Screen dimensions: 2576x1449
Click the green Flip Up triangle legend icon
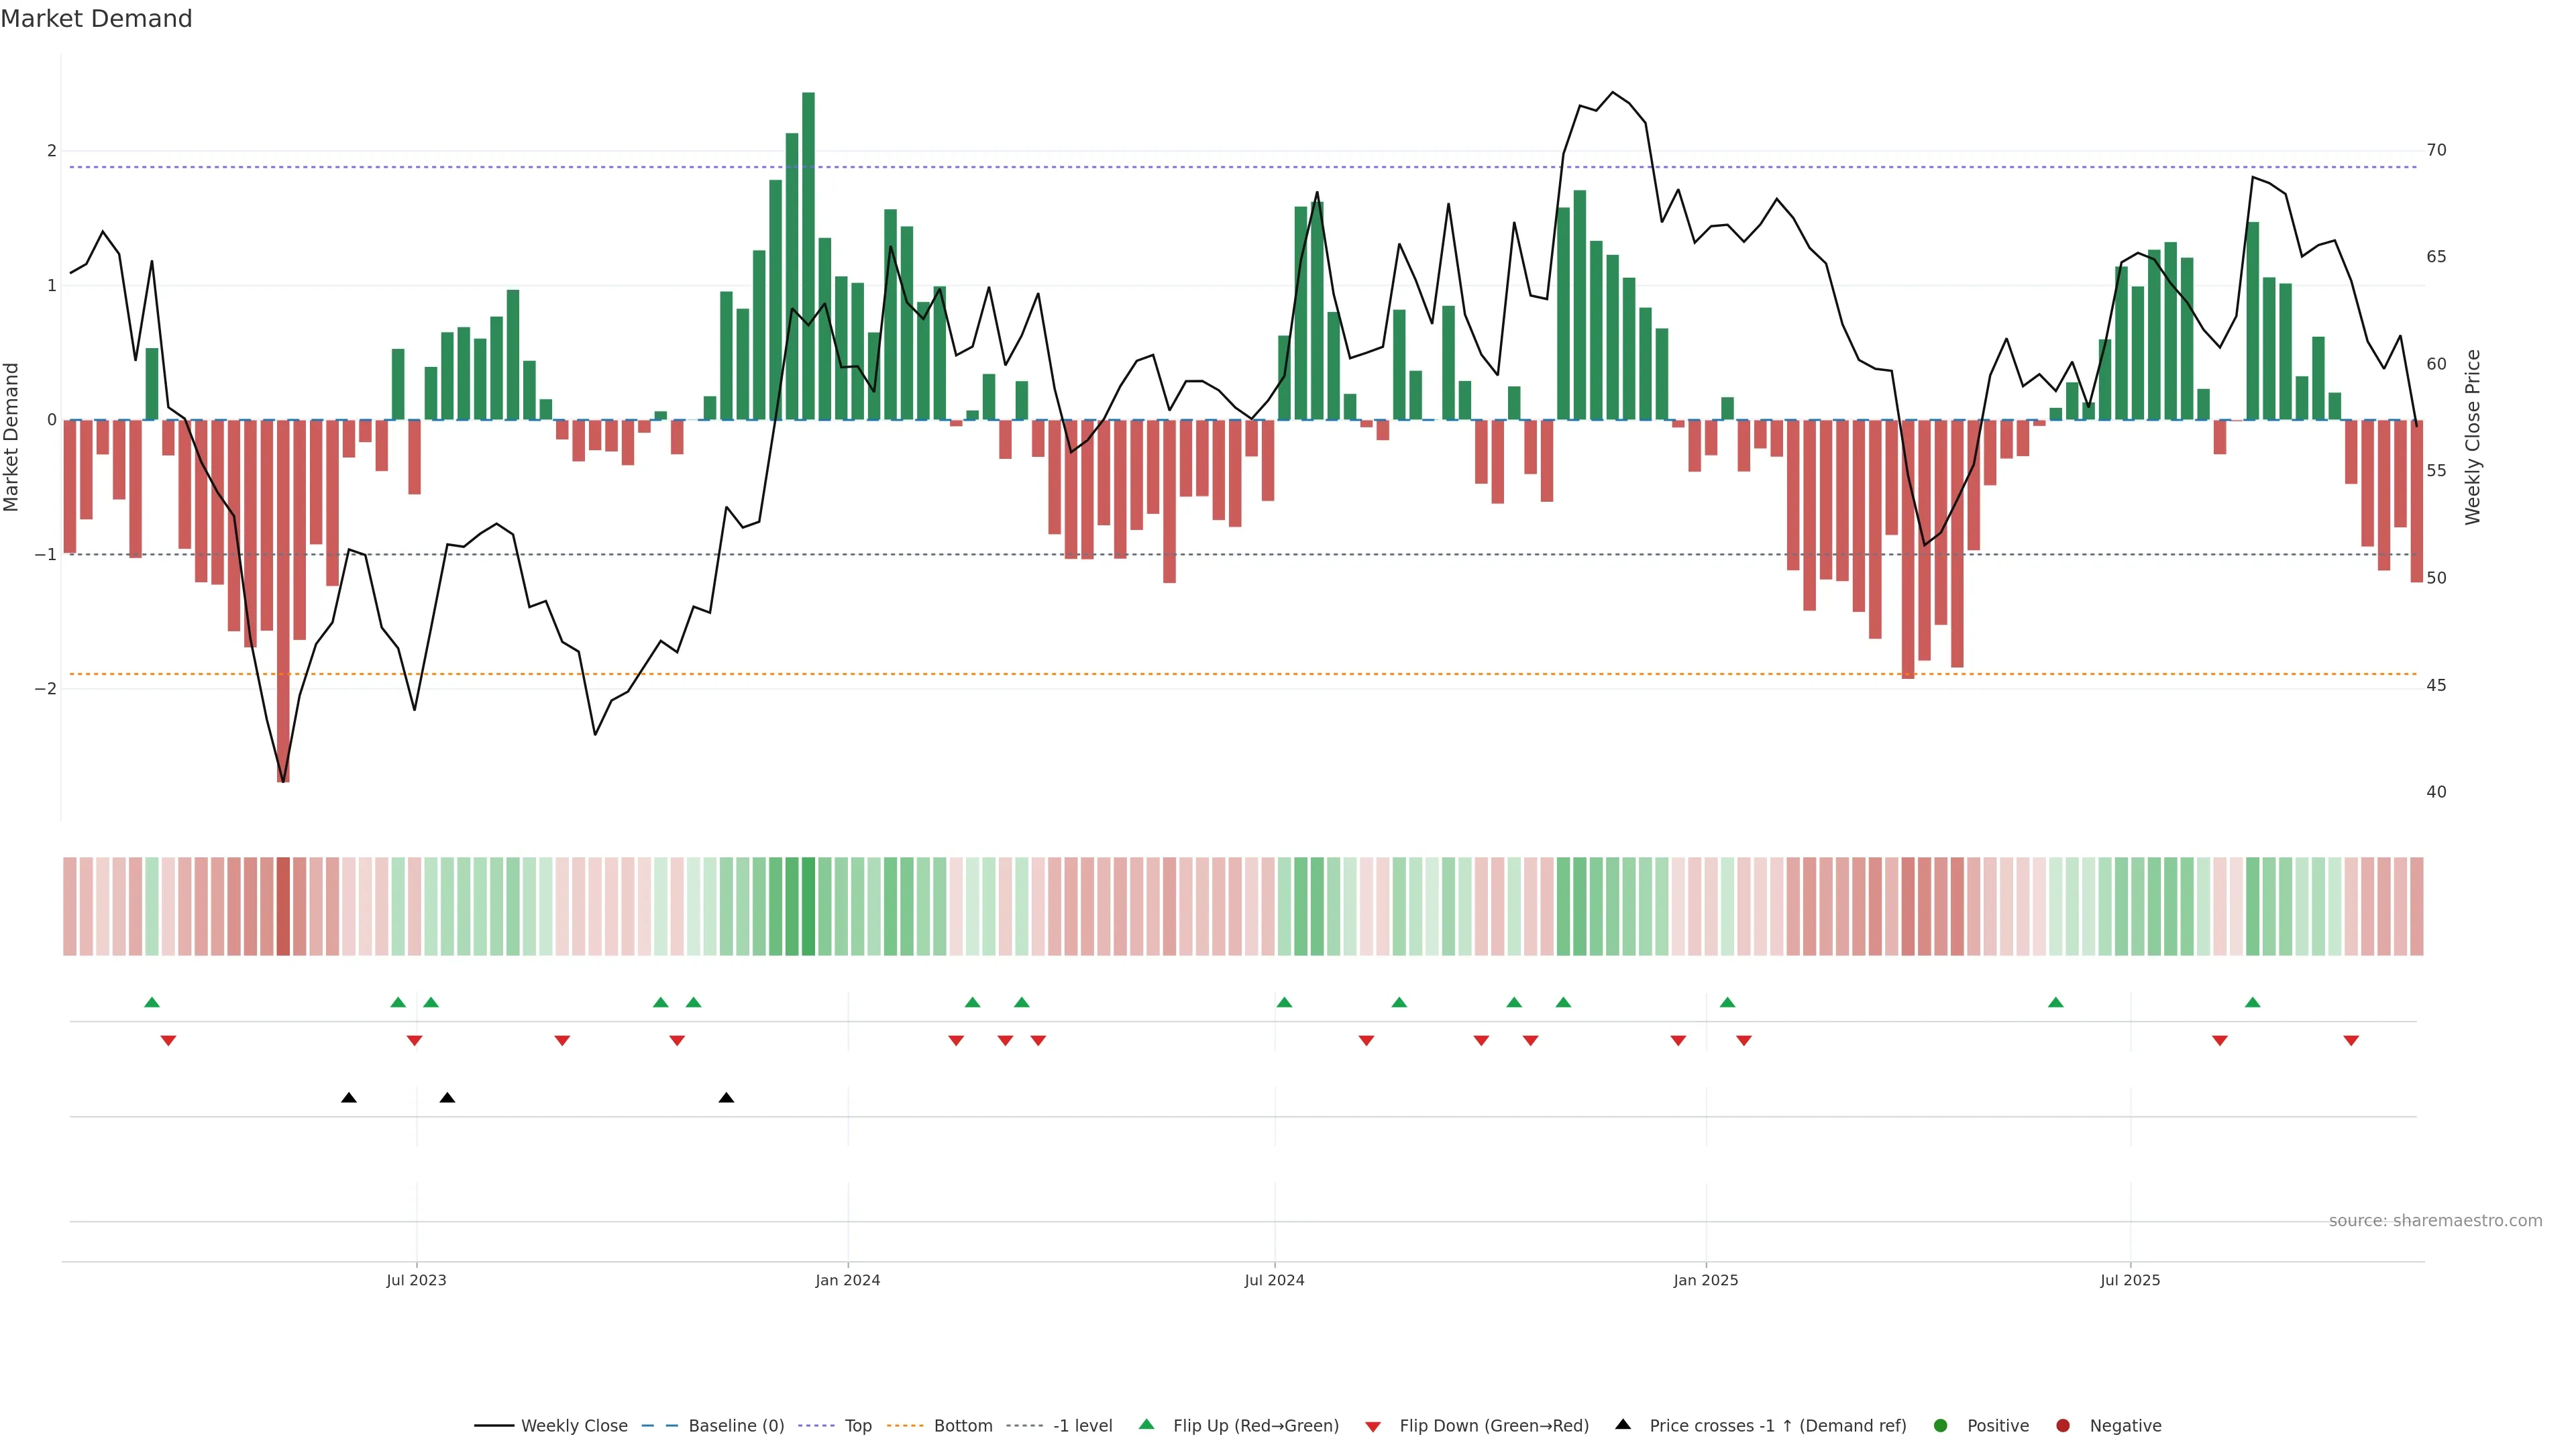(1146, 1424)
